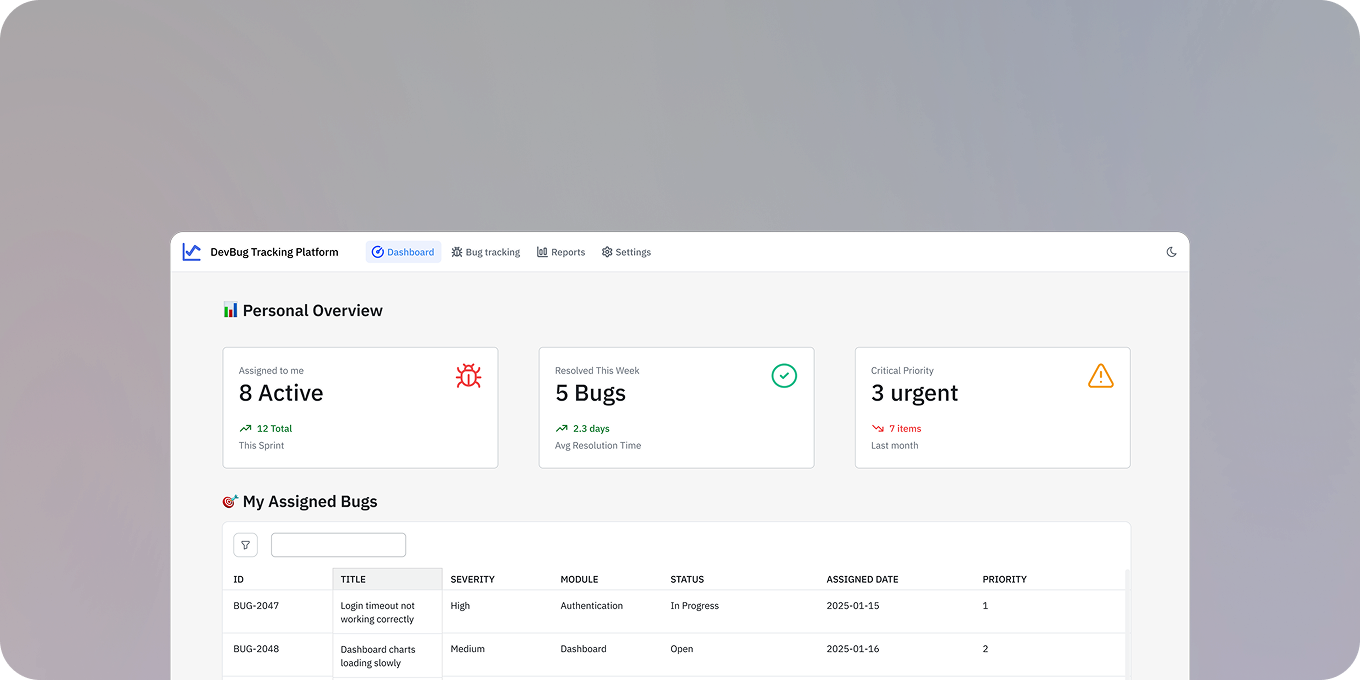The height and width of the screenshot is (680, 1360).
Task: Click the upward trend arrow next to 2.3 days
Action: point(561,428)
